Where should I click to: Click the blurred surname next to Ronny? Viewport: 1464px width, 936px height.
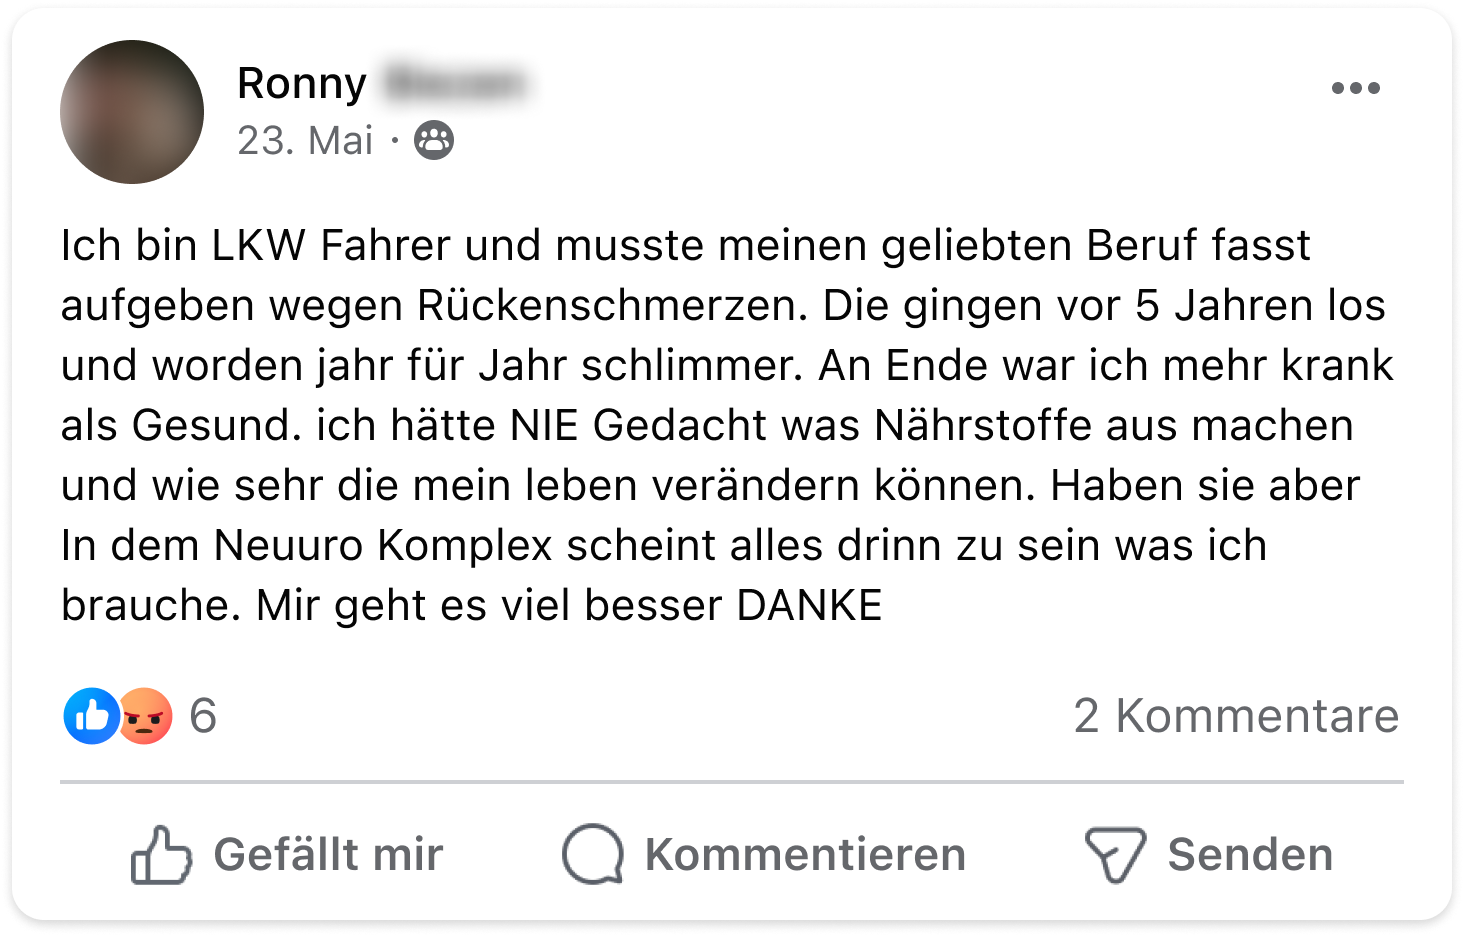point(455,84)
